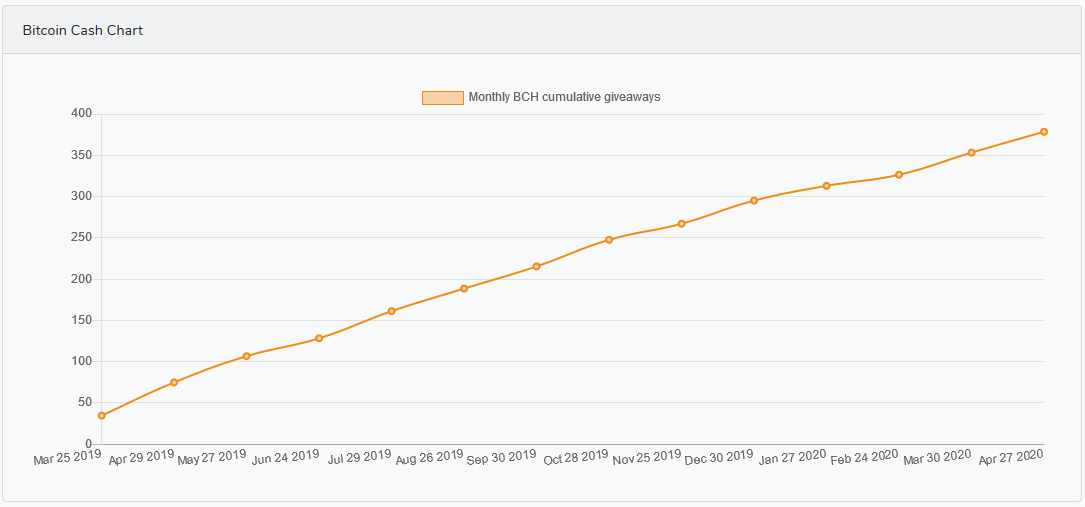This screenshot has width=1085, height=507.
Task: Click the 'Aug 26 2019' x-axis label
Action: 430,458
